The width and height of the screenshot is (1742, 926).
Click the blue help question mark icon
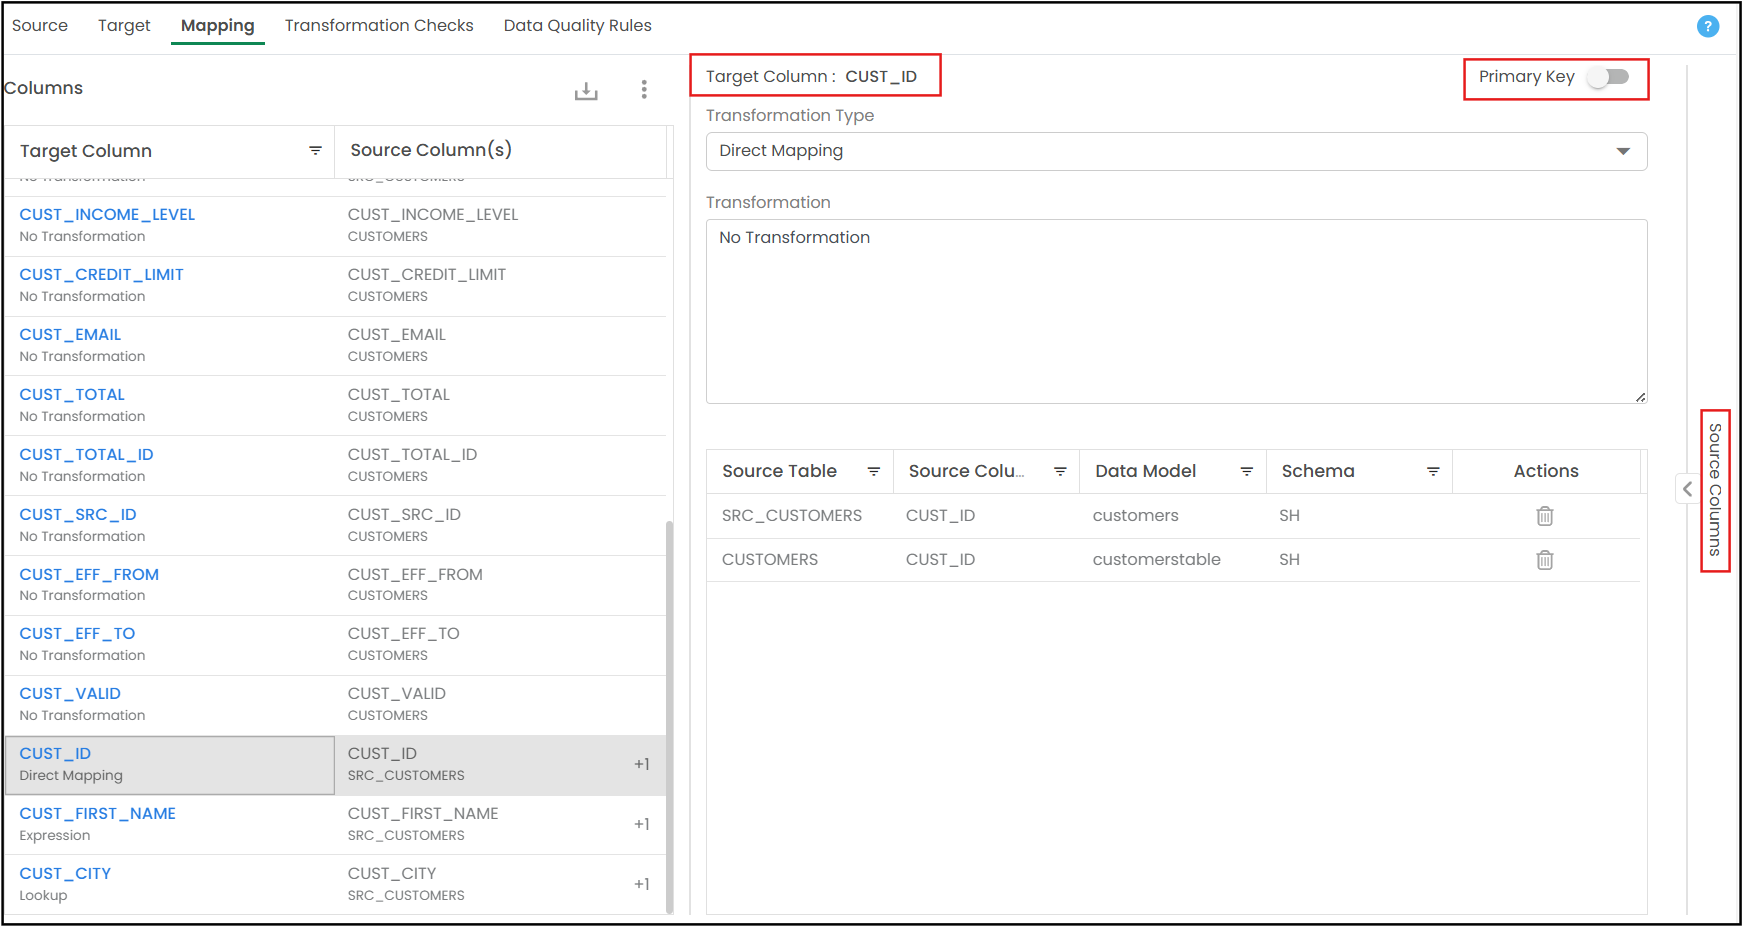(x=1708, y=26)
